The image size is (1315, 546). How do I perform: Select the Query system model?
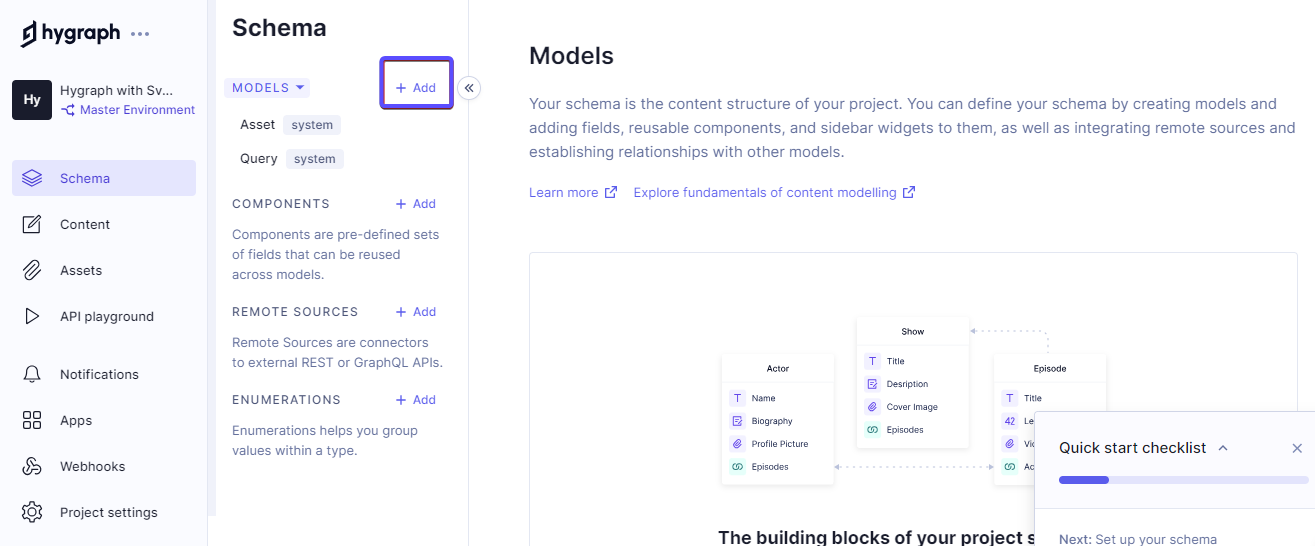pyautogui.click(x=259, y=159)
